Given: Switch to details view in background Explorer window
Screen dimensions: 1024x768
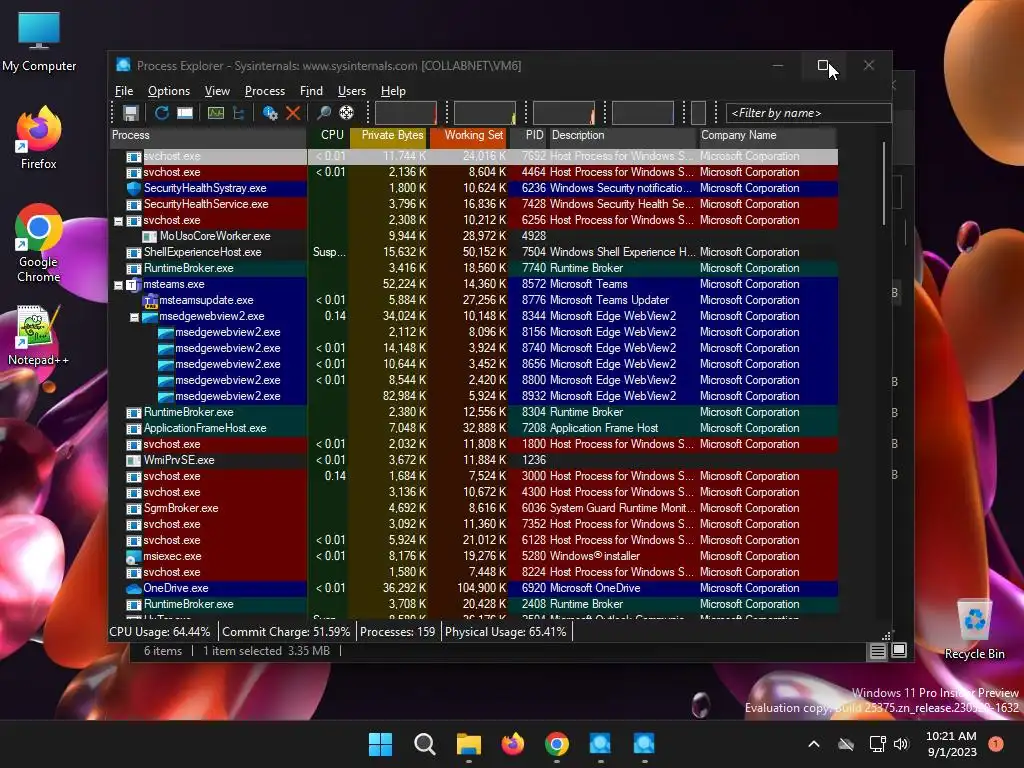Looking at the screenshot, I should [878, 651].
